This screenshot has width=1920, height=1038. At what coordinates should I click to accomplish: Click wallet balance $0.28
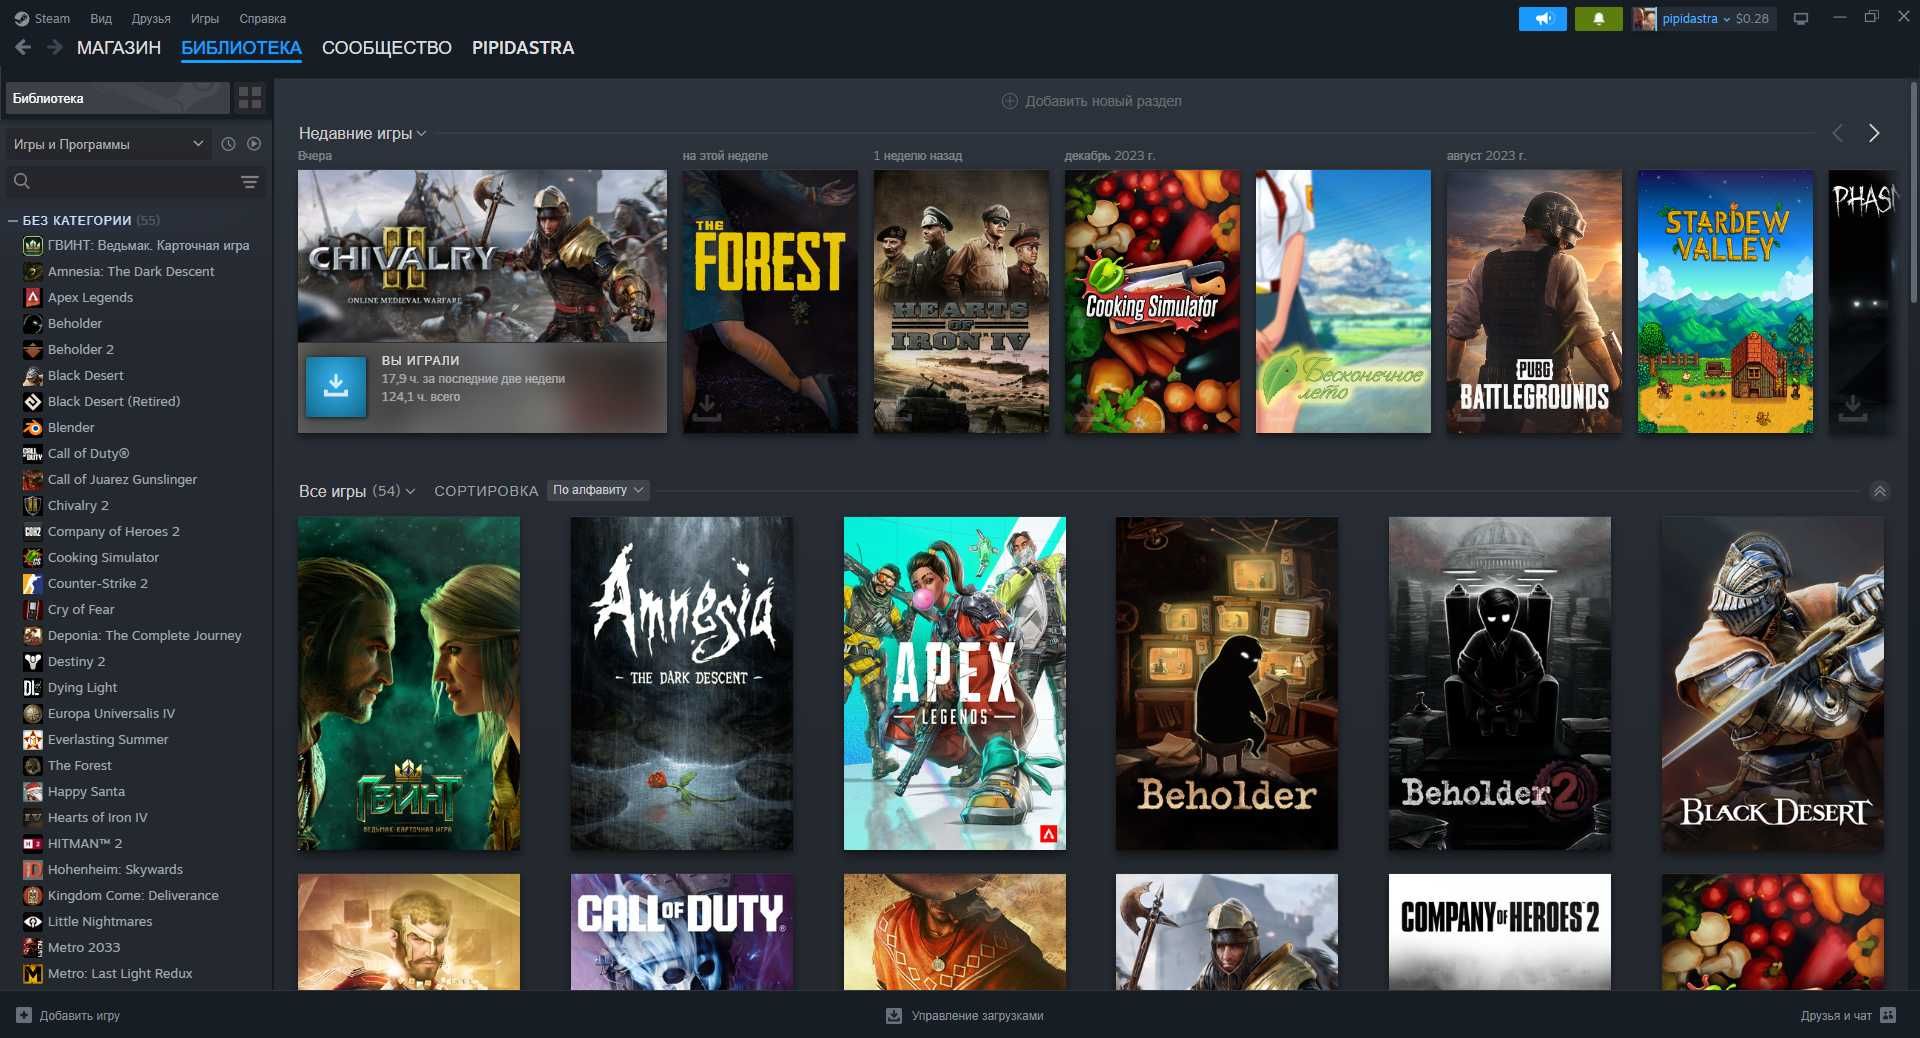[1752, 18]
